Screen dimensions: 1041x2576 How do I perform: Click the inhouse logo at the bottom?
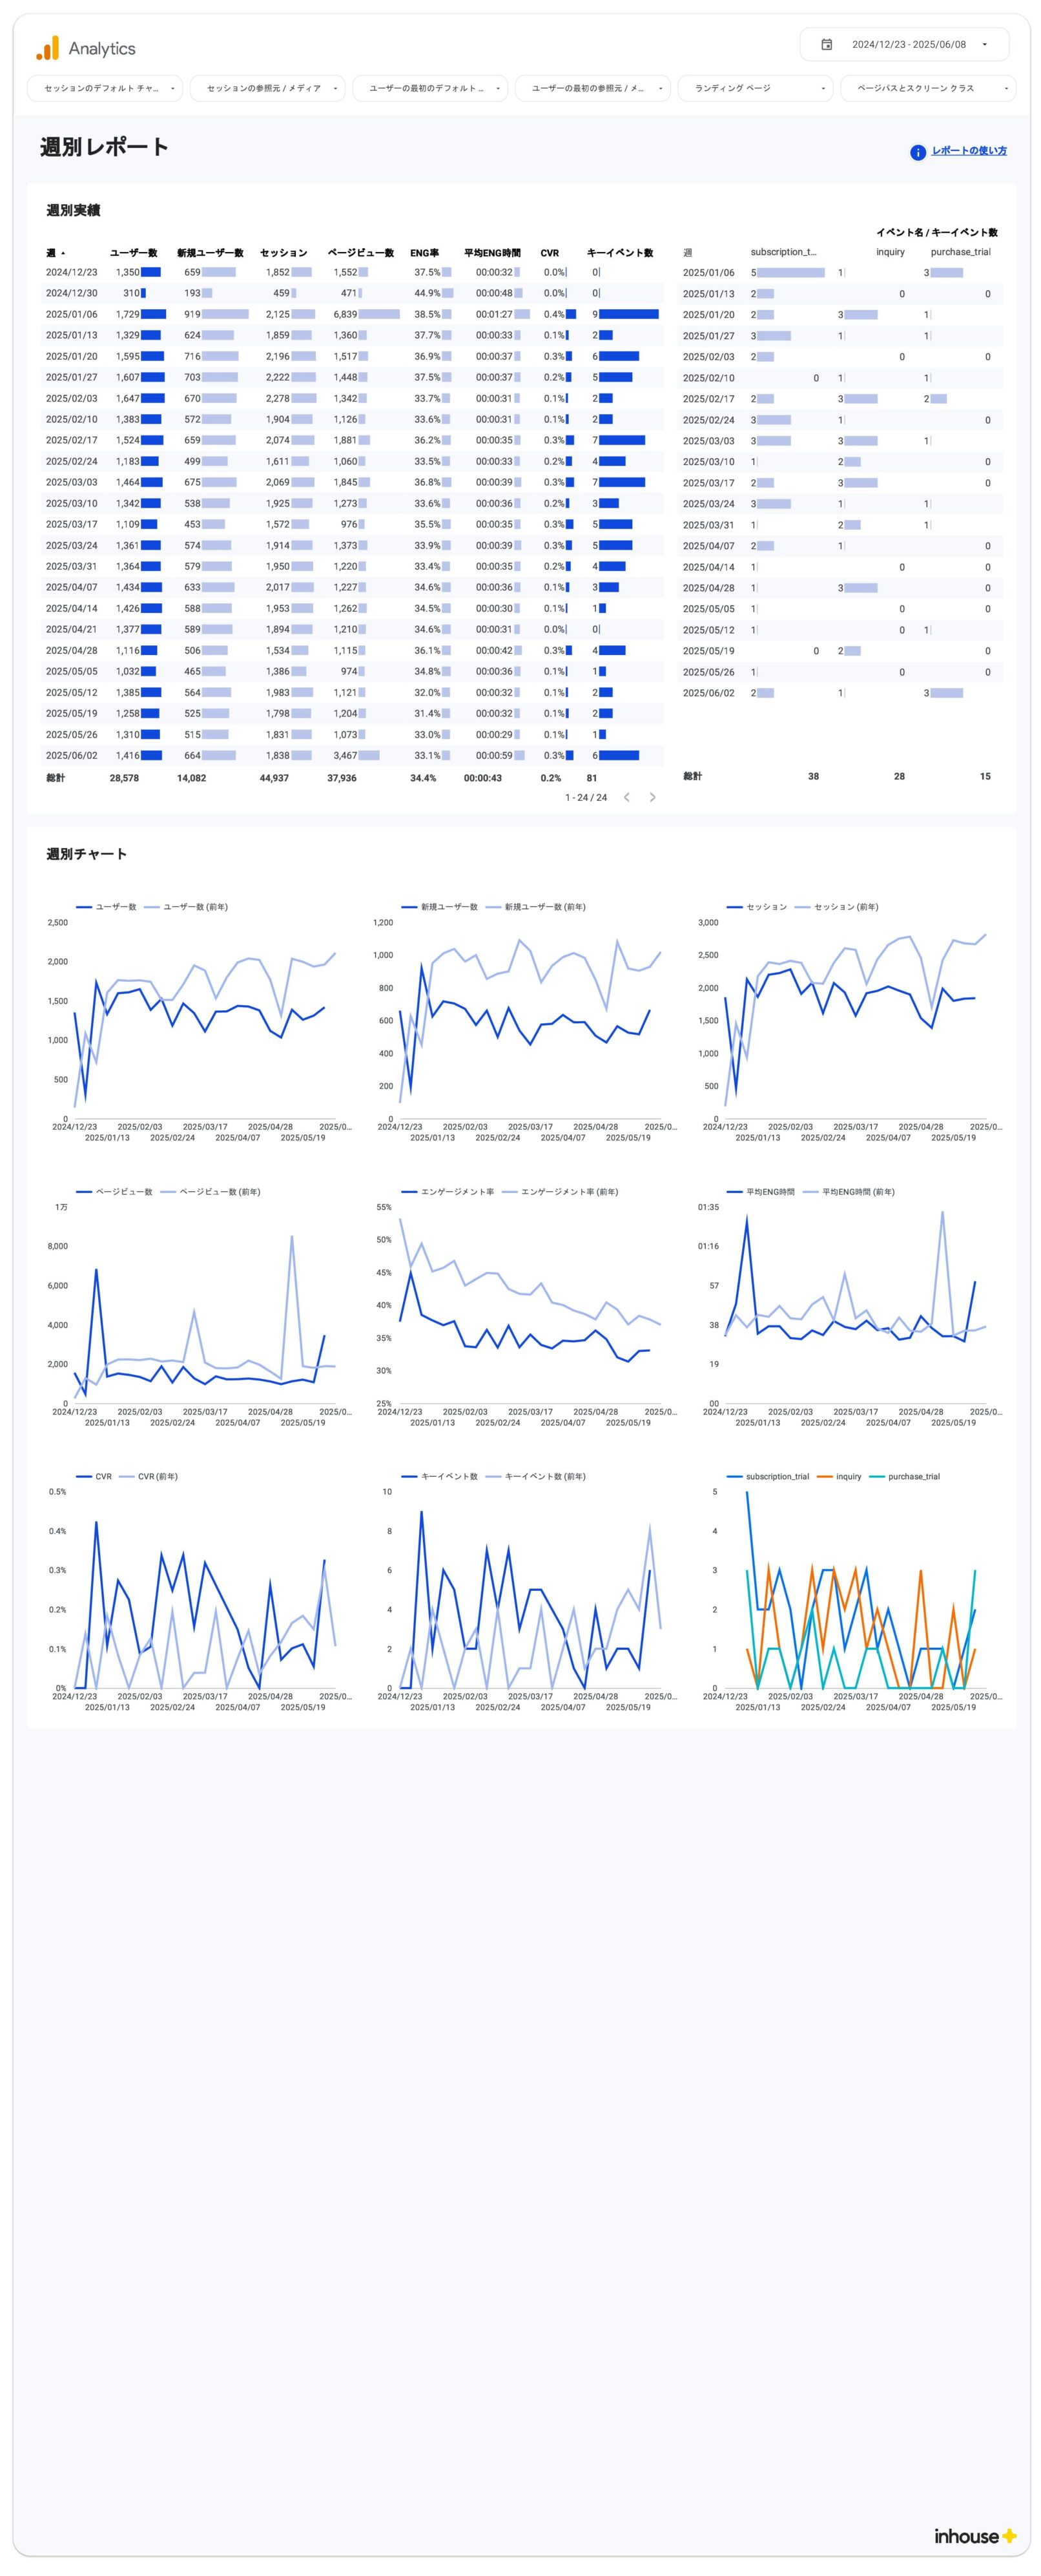click(974, 2535)
